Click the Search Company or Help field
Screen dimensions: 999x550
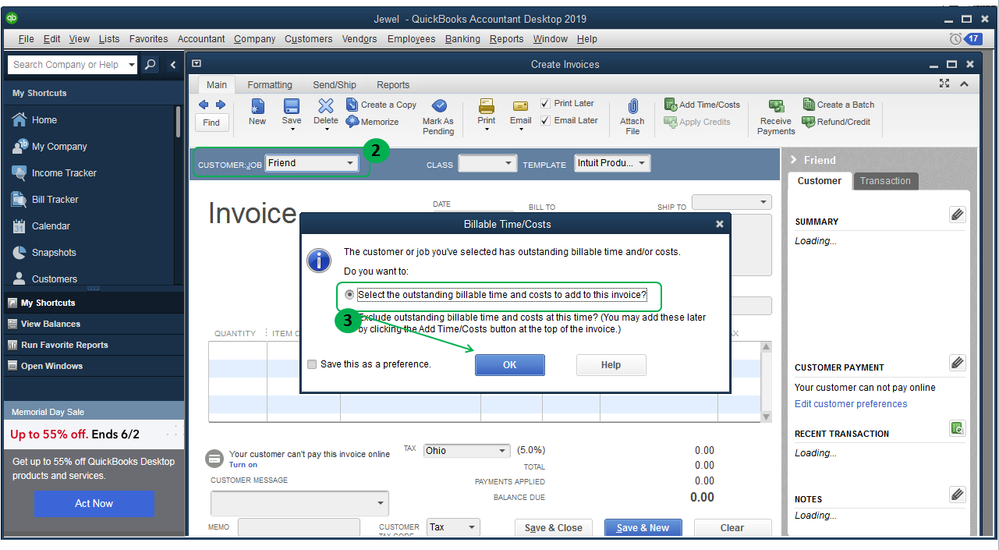(67, 64)
